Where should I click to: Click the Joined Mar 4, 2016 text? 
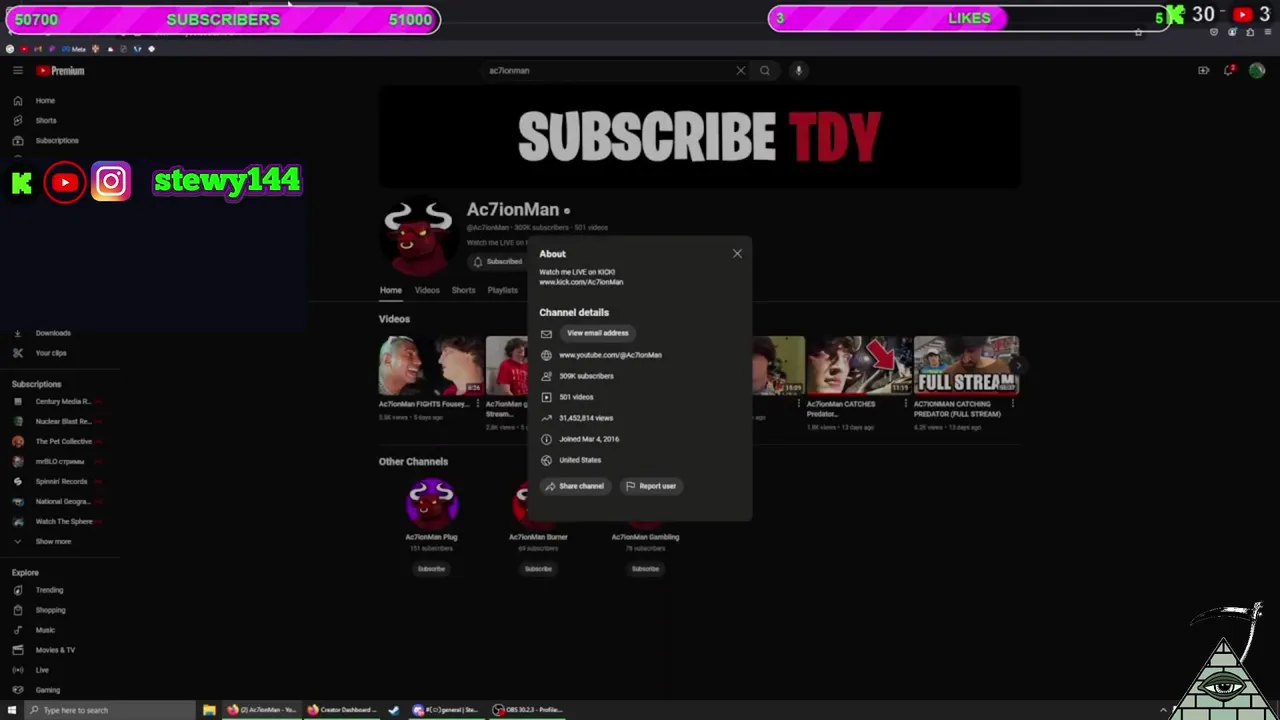point(589,439)
